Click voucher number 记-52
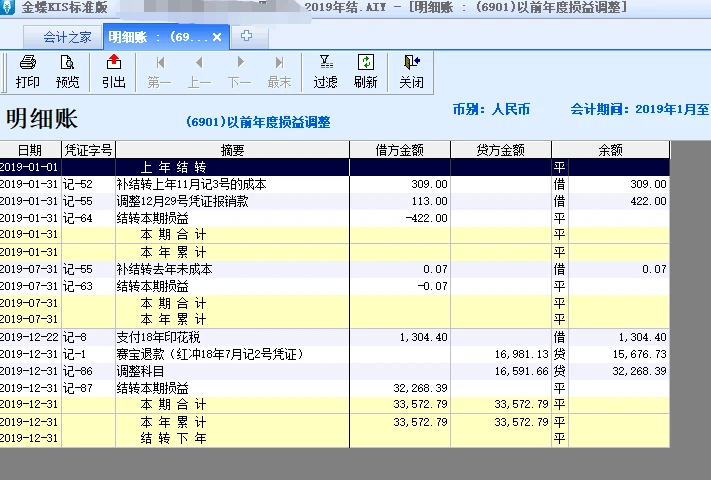 78,184
